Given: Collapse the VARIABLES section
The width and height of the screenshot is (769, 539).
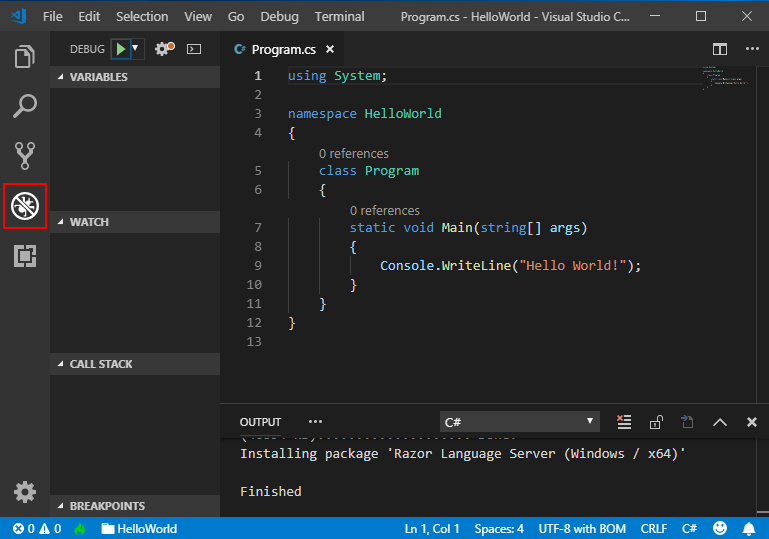Looking at the screenshot, I should coord(98,77).
